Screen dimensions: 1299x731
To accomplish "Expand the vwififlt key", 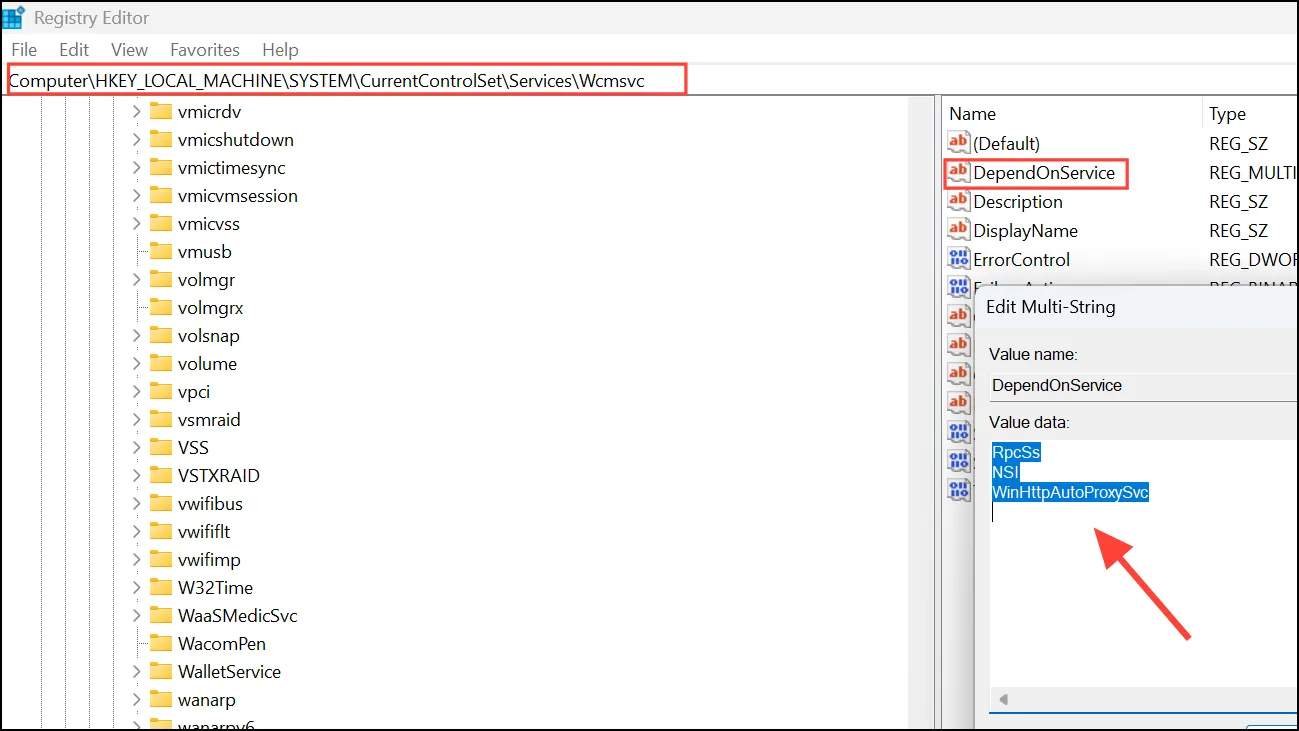I will [x=137, y=532].
